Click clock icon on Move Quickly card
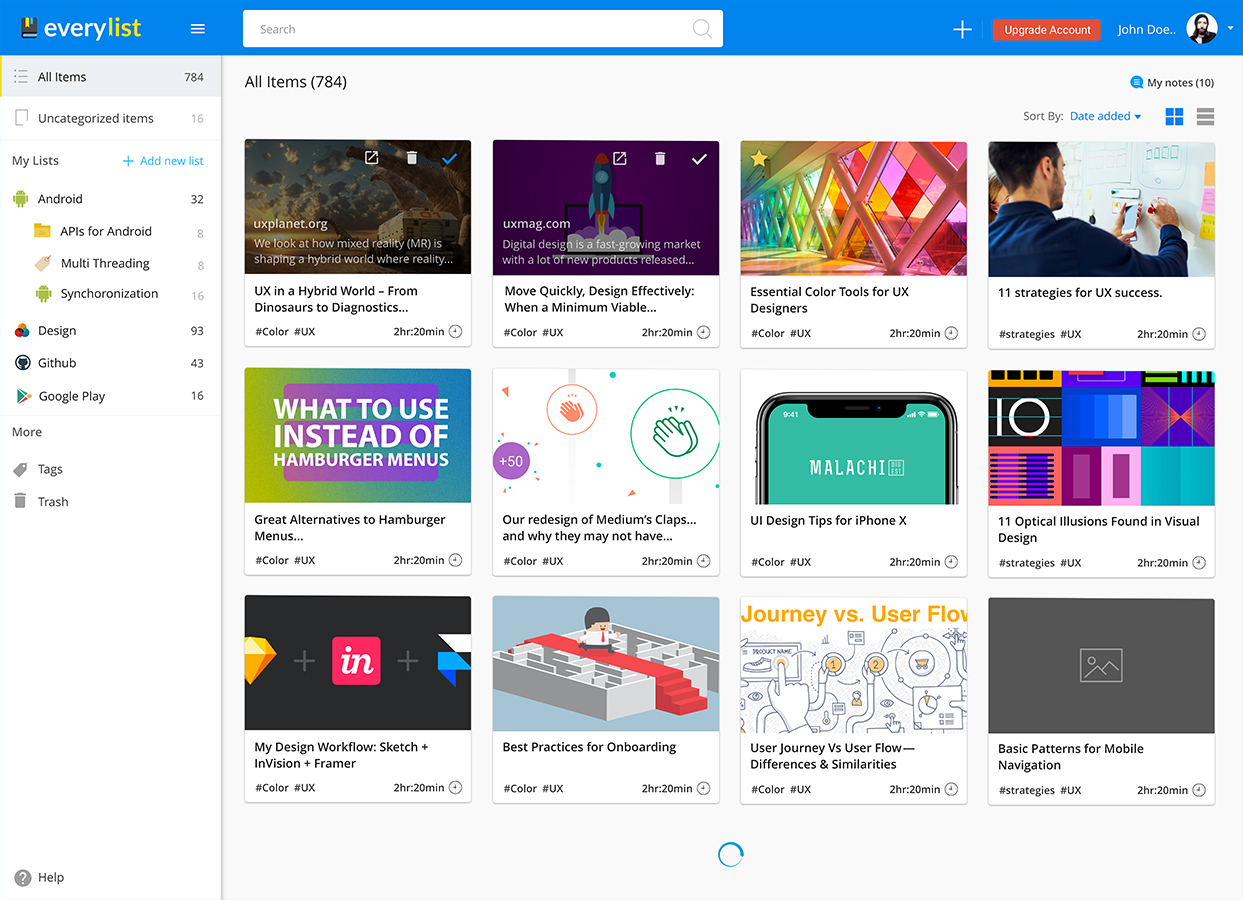Image resolution: width=1243 pixels, height=900 pixels. tap(703, 332)
